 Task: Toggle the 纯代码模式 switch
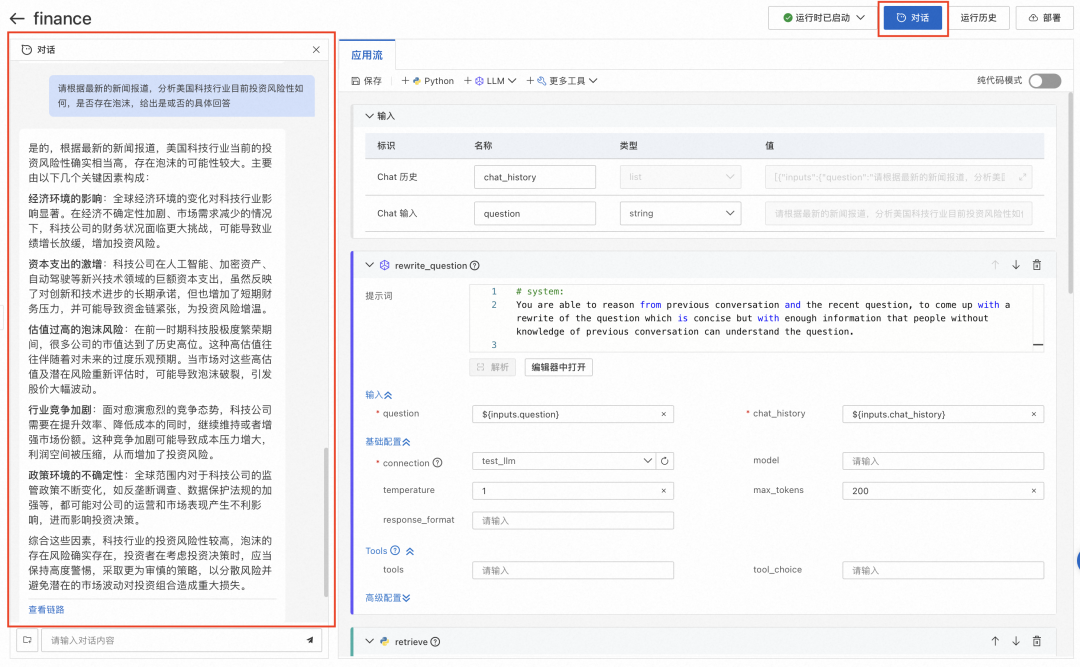[1044, 81]
